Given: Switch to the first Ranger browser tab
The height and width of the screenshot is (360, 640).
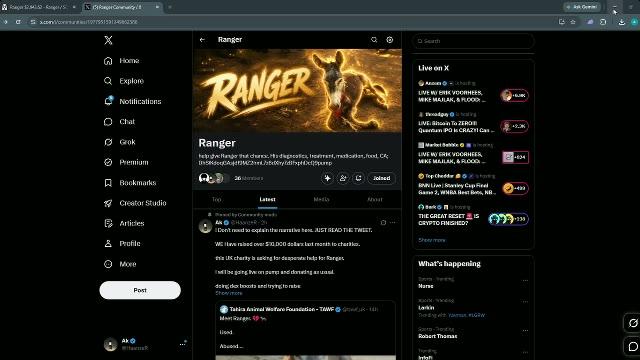Looking at the screenshot, I should click(38, 7).
